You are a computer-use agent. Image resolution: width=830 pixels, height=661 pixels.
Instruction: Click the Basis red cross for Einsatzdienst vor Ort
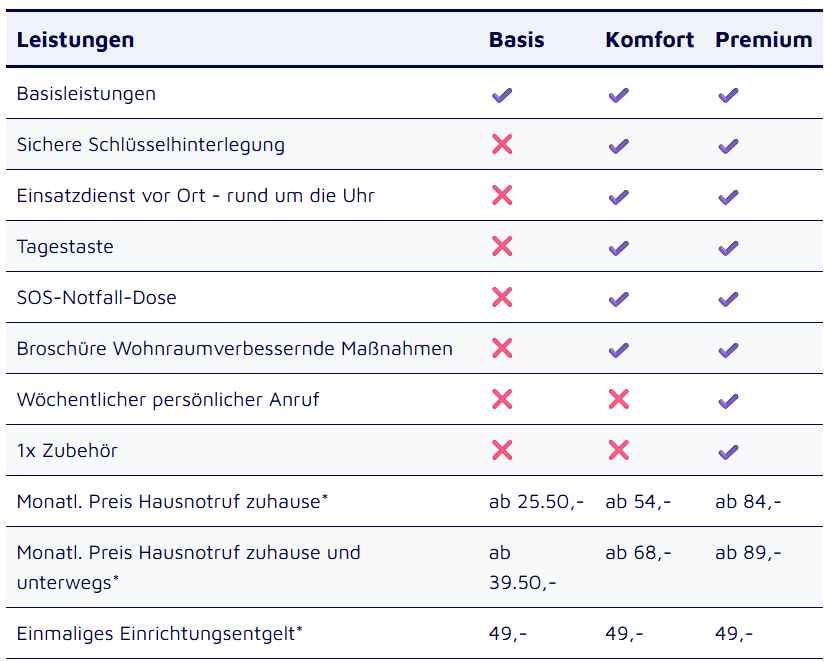pyautogui.click(x=502, y=196)
